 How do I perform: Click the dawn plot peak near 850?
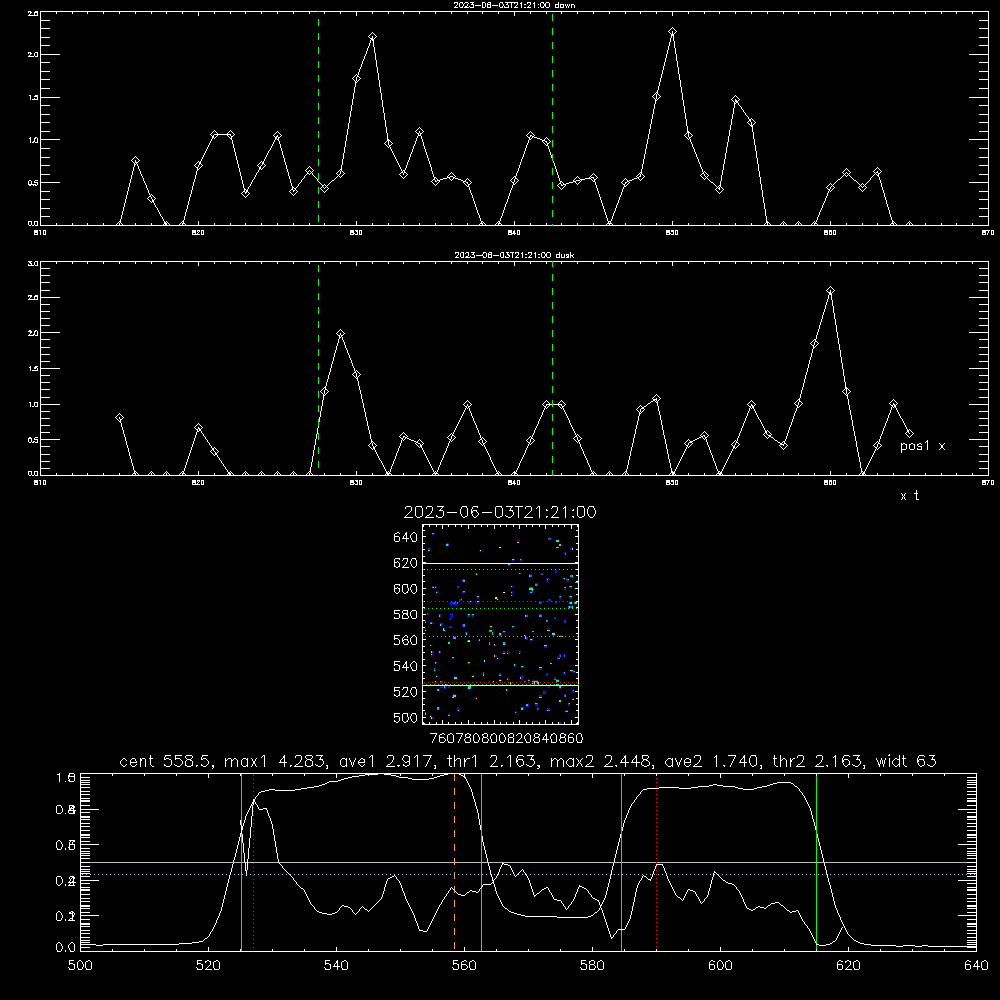(672, 31)
